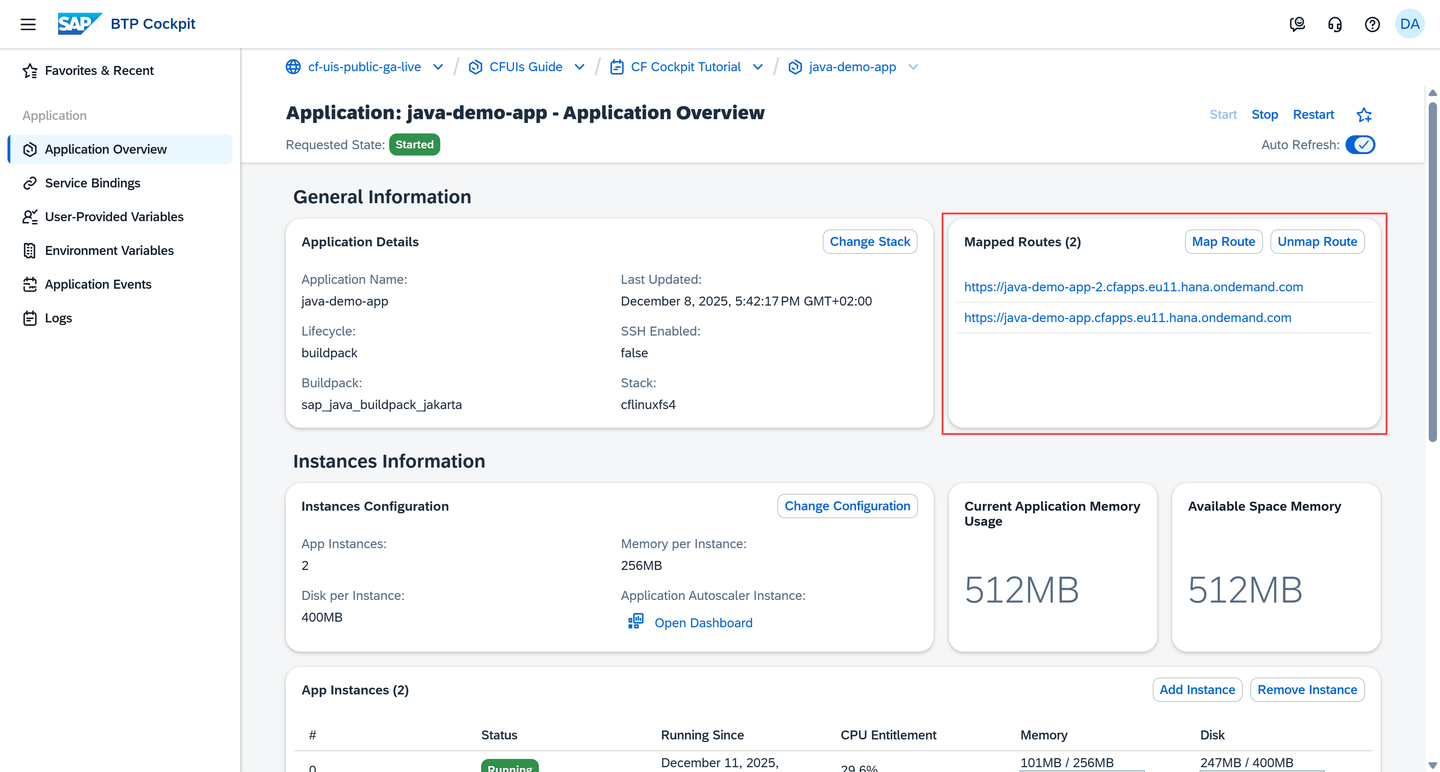Click the Logs clipboard icon
Viewport: 1440px width, 772px height.
[30, 318]
